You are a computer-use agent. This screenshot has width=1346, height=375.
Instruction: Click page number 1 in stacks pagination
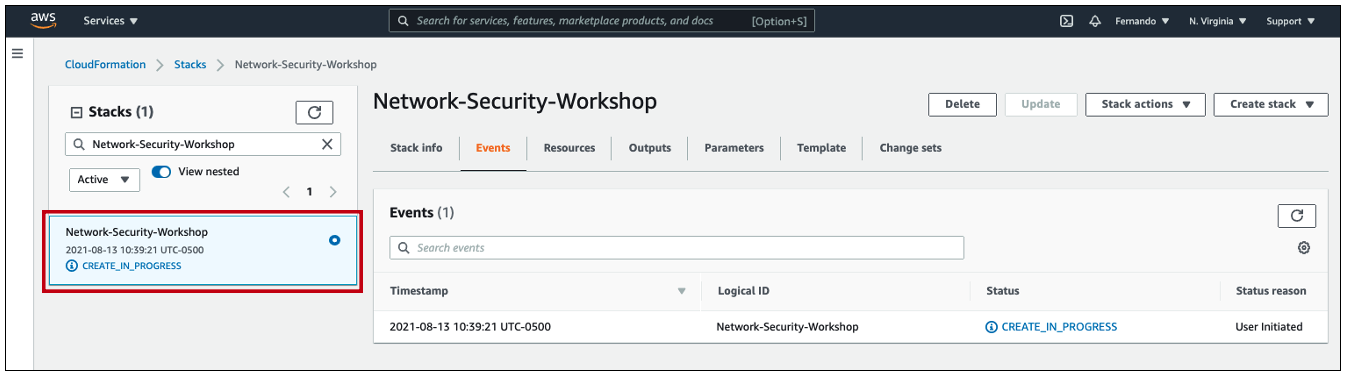tap(310, 192)
